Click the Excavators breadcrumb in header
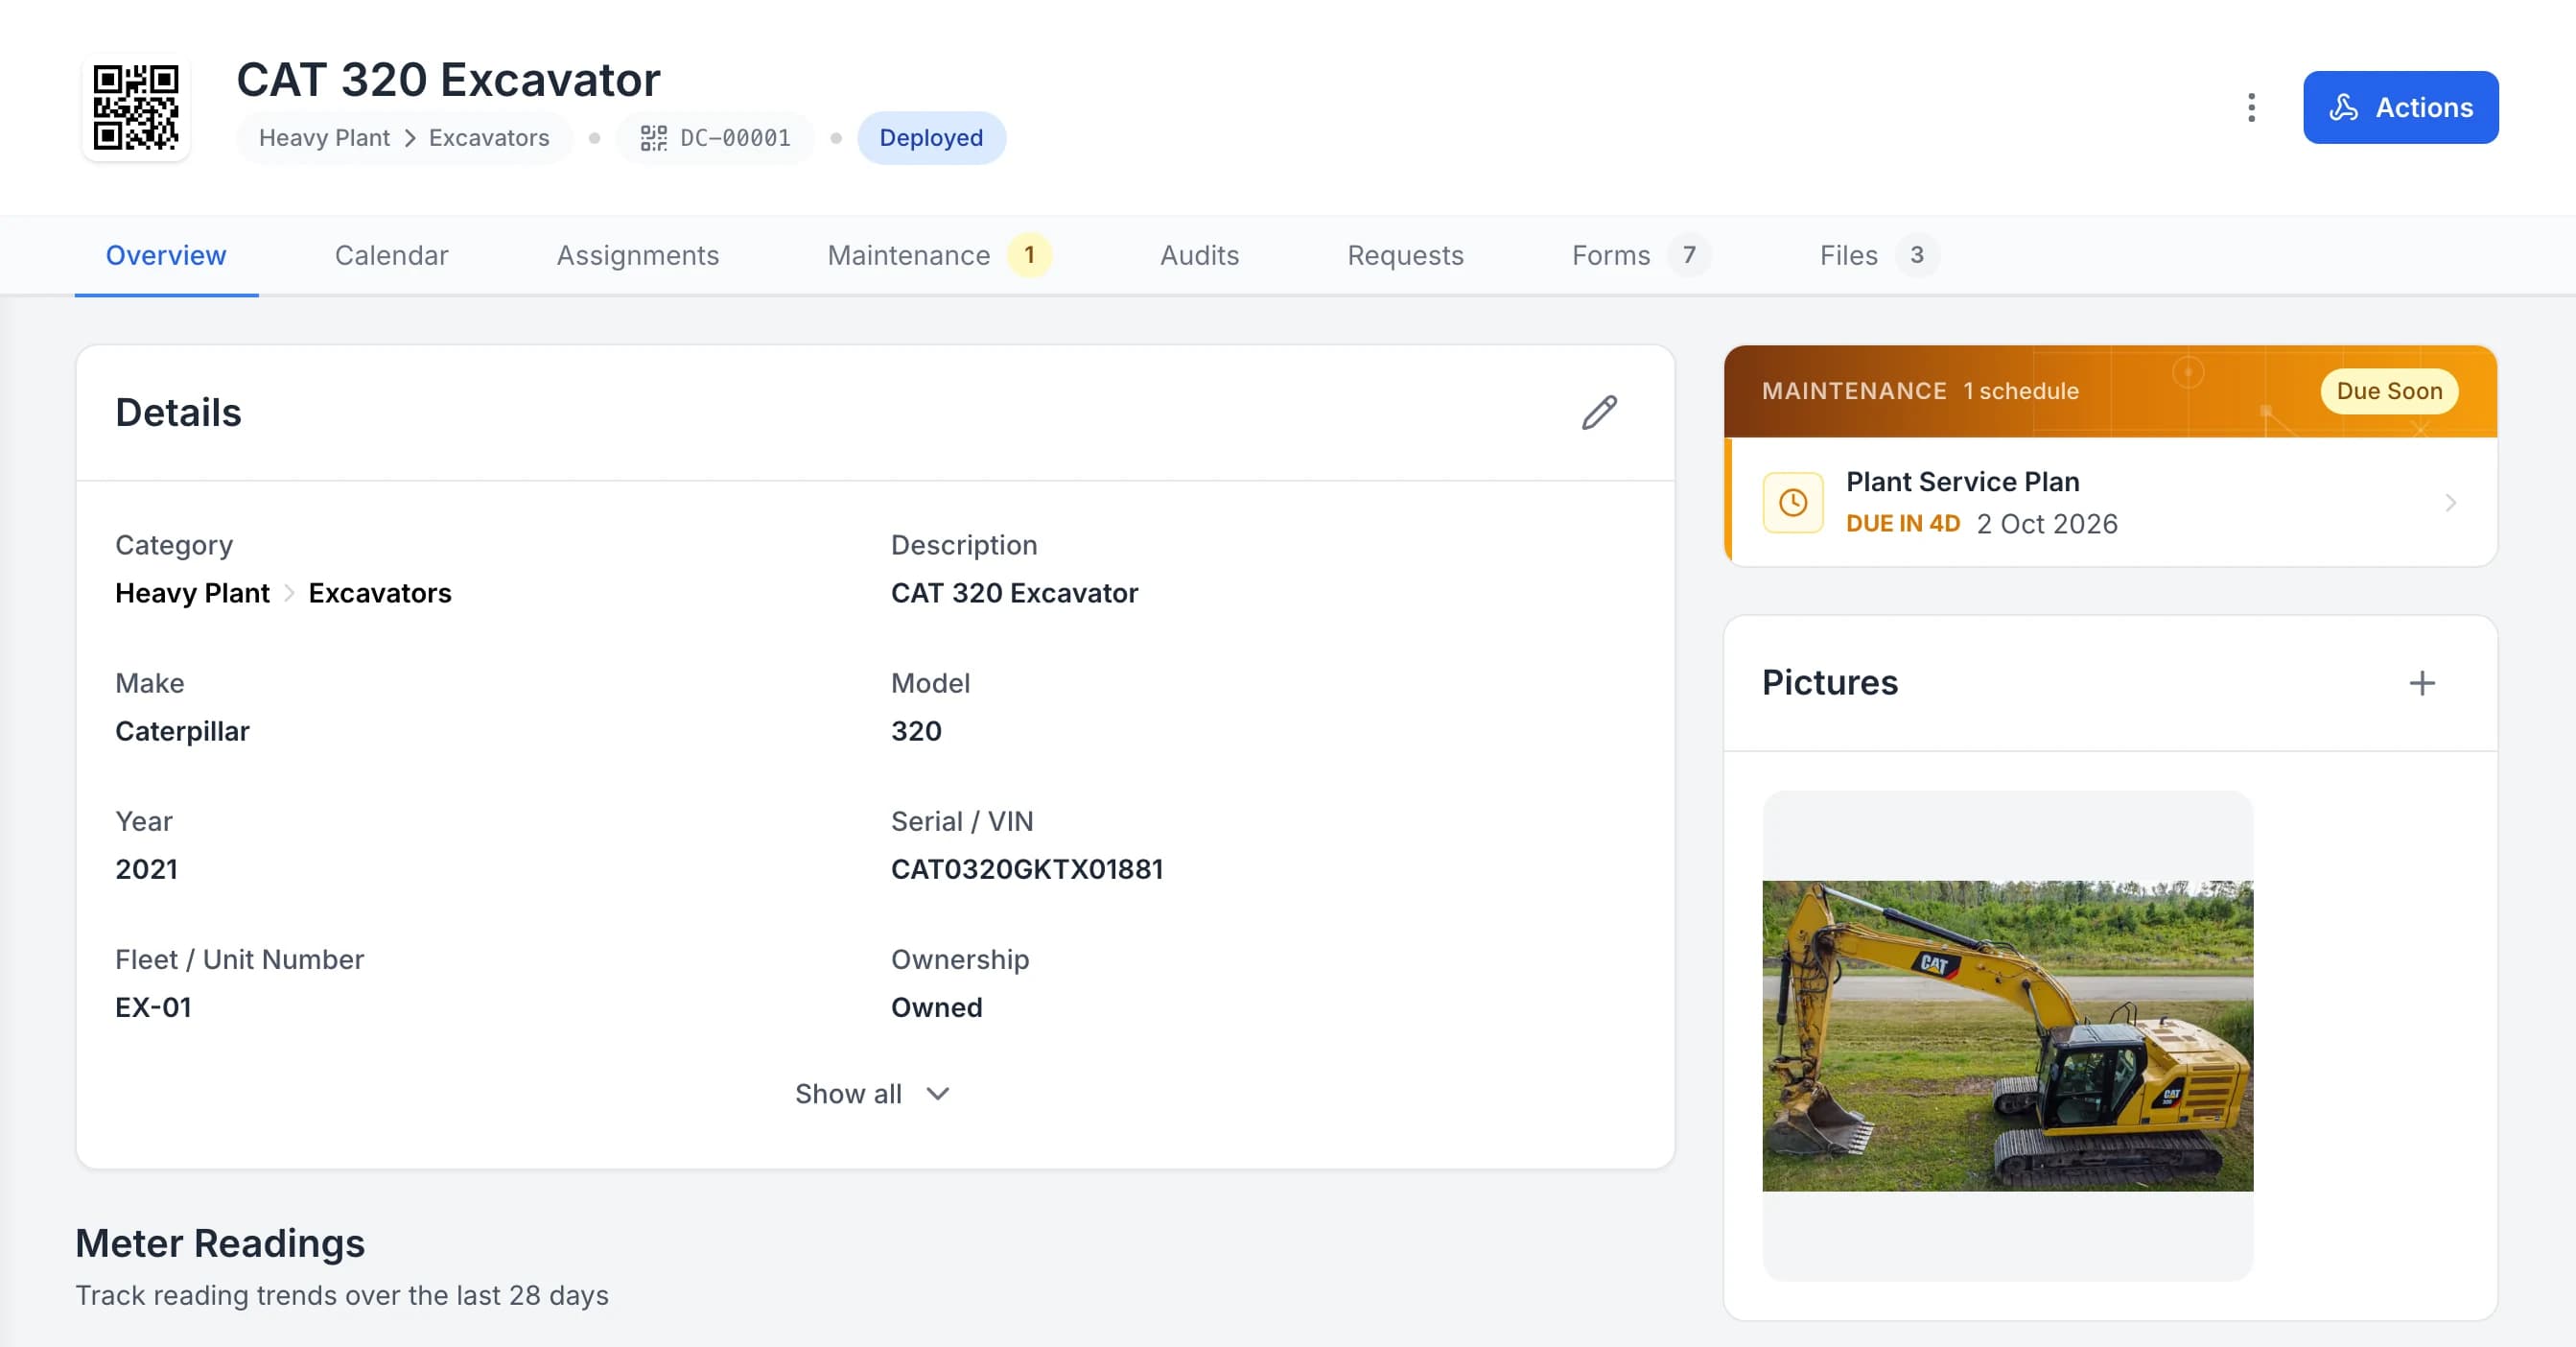Image resolution: width=2576 pixels, height=1347 pixels. pyautogui.click(x=489, y=138)
